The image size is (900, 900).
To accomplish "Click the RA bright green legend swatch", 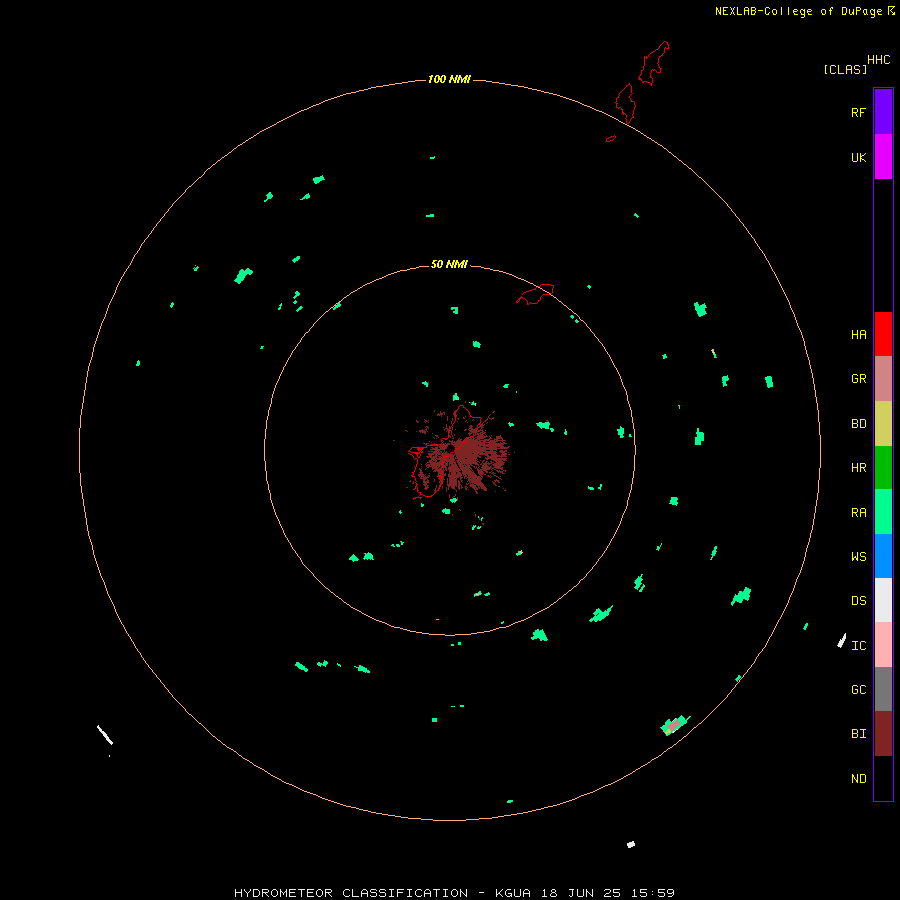I will (883, 512).
